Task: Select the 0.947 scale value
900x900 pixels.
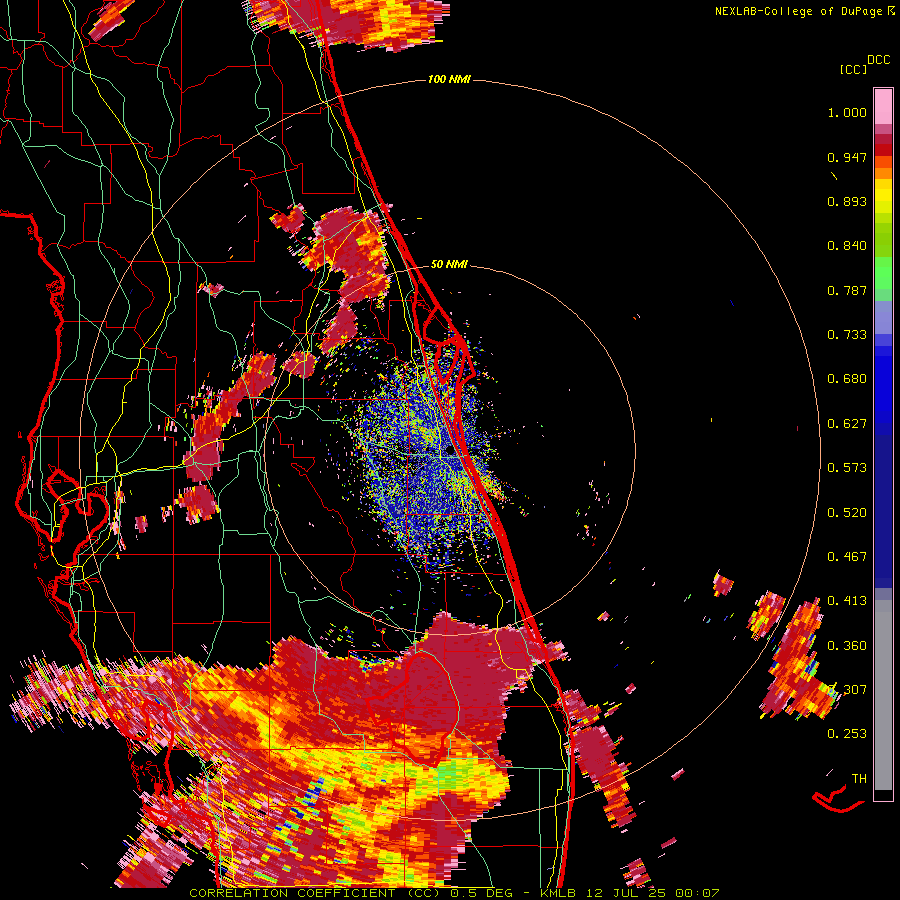Action: pyautogui.click(x=847, y=157)
